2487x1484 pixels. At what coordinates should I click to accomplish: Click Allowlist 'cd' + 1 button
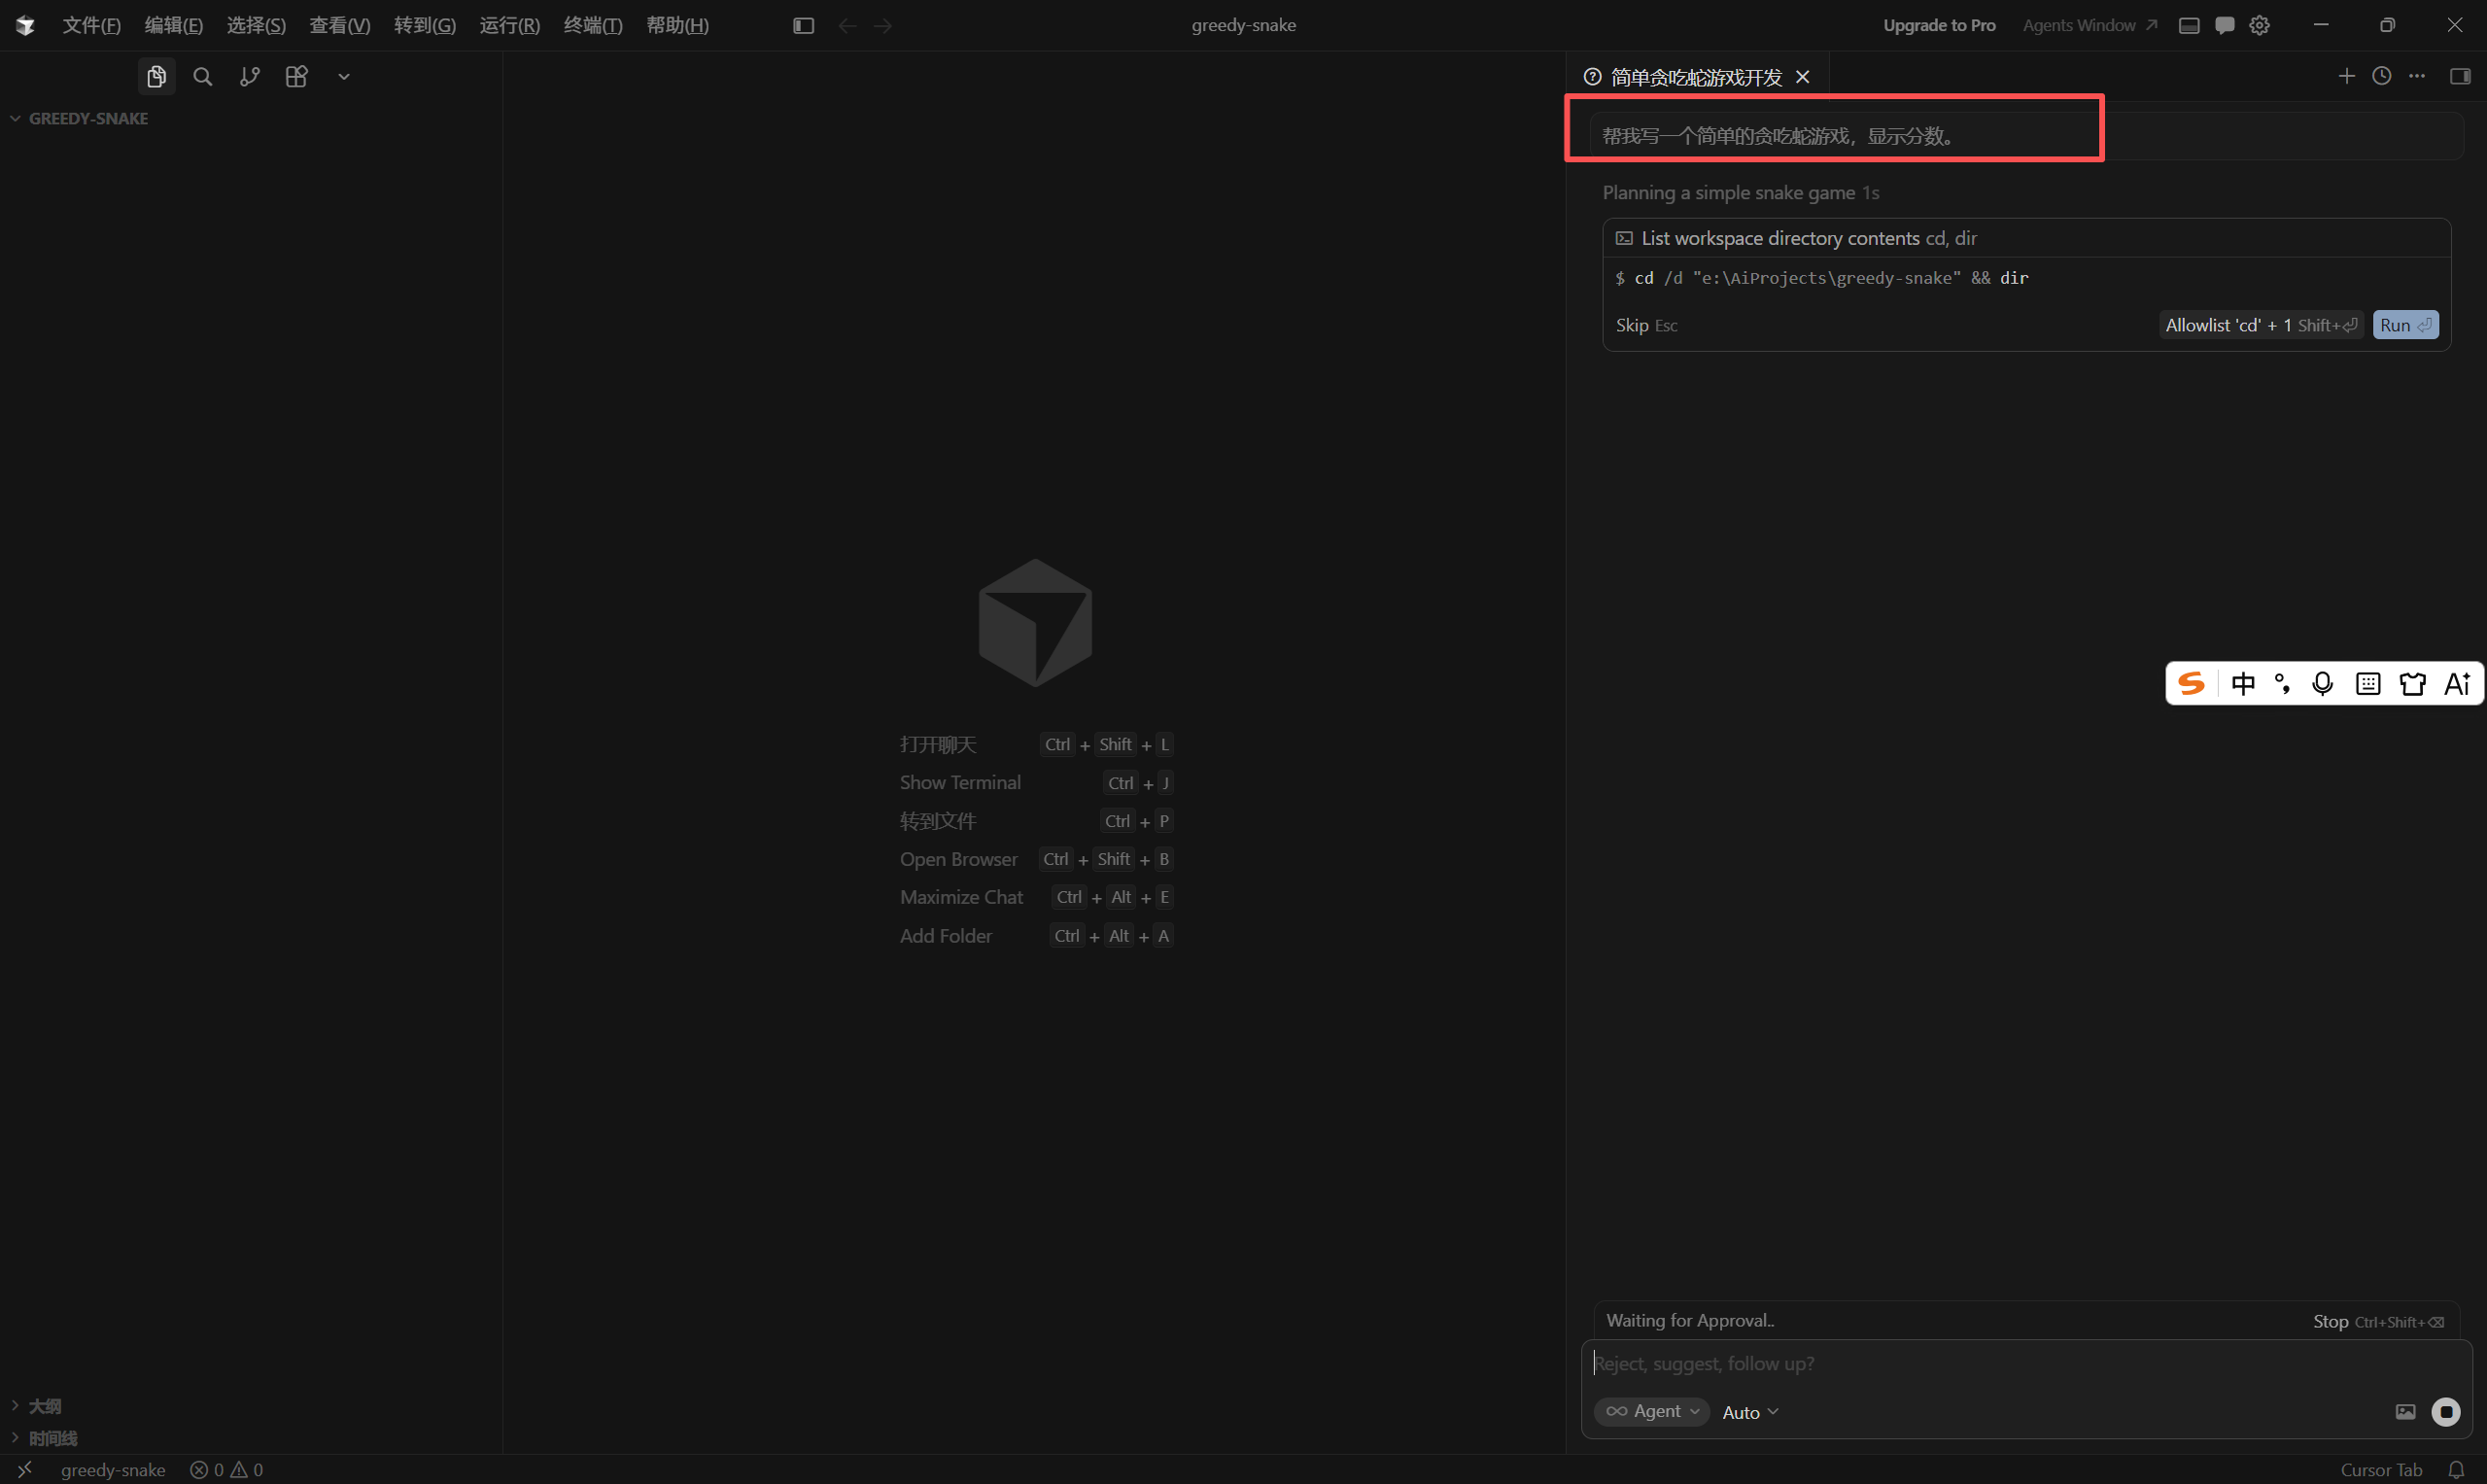pos(2260,325)
